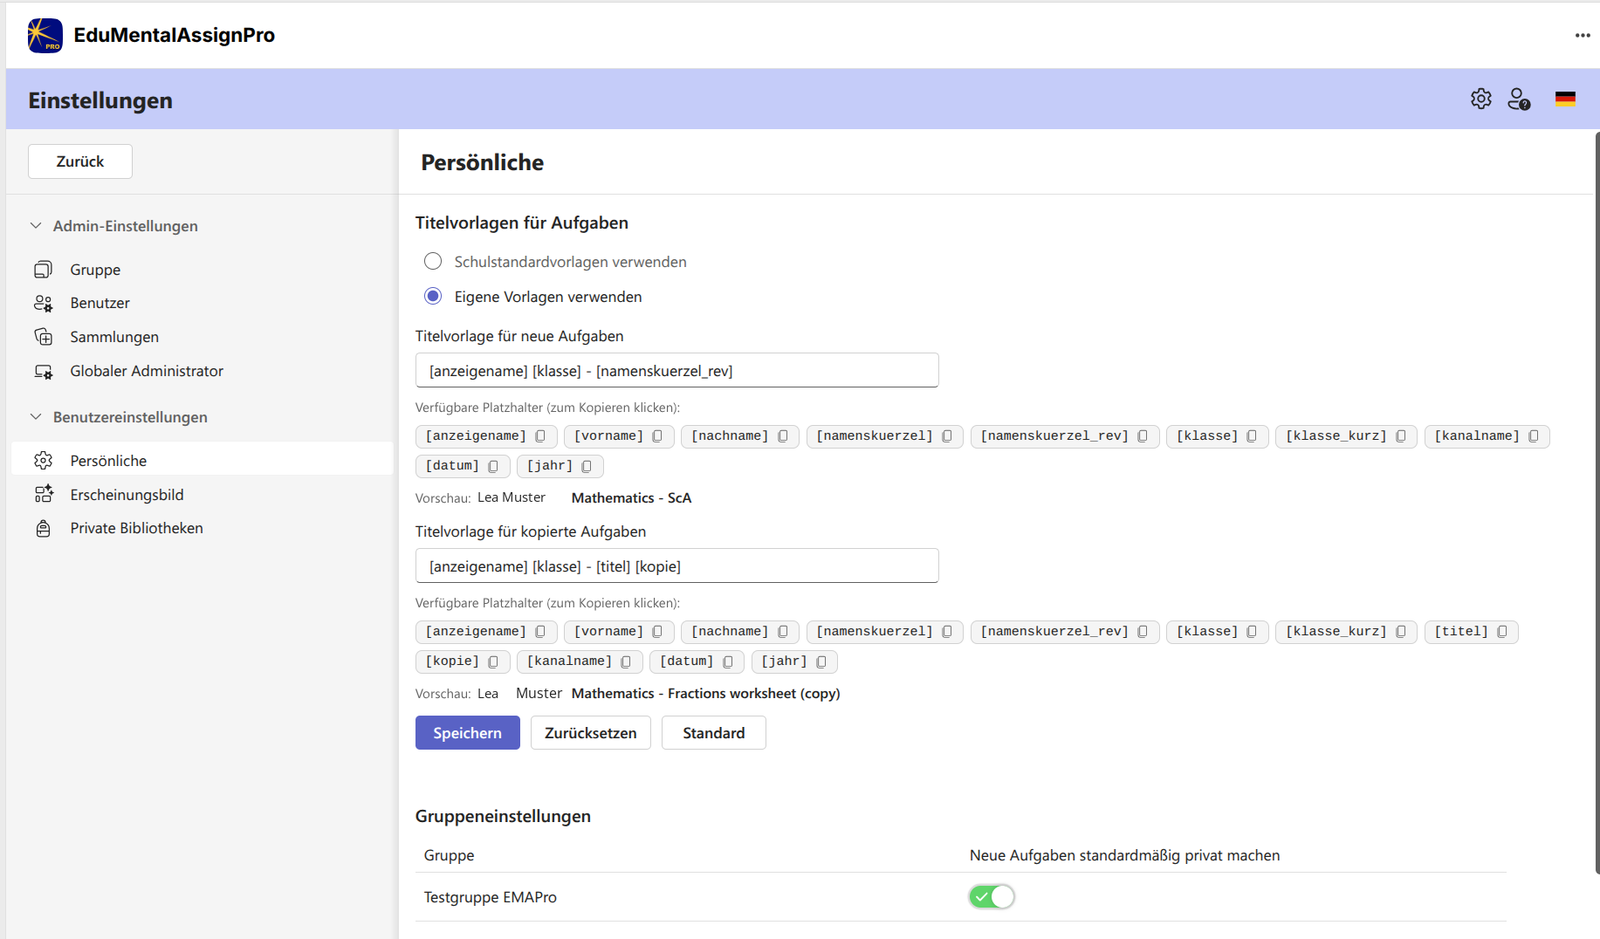1600x939 pixels.
Task: Select Eigene Vorlagen verwenden radio option
Action: [433, 296]
